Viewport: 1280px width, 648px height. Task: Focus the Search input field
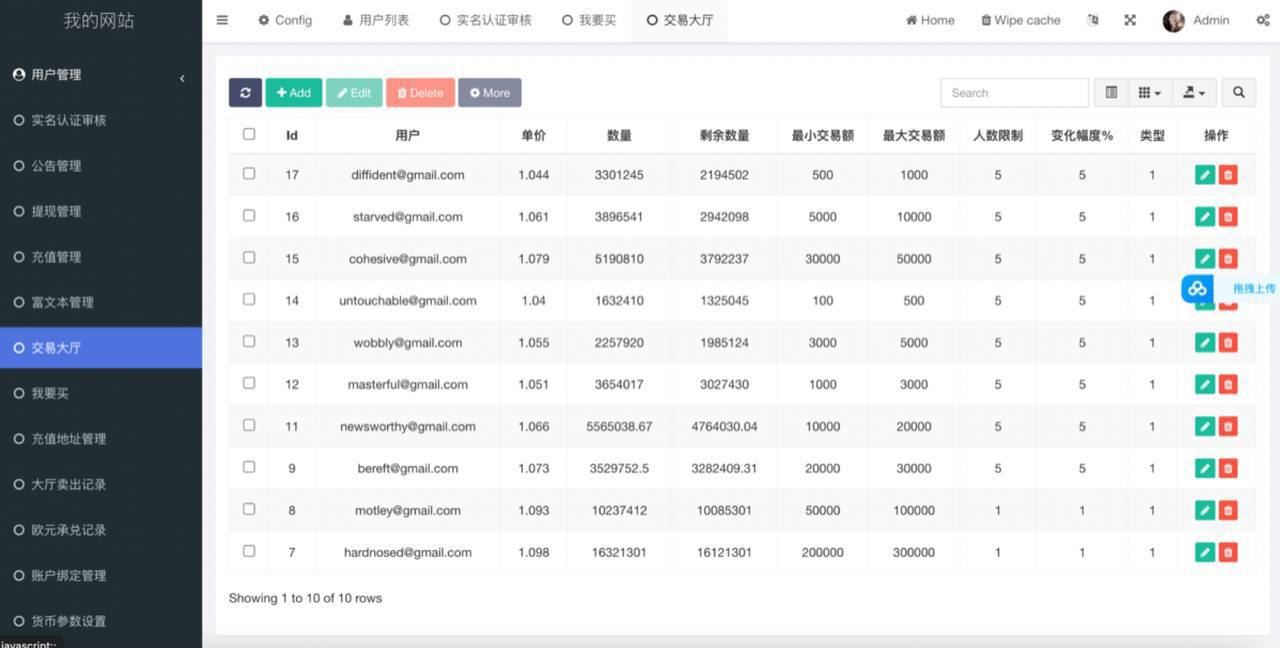pyautogui.click(x=1014, y=93)
